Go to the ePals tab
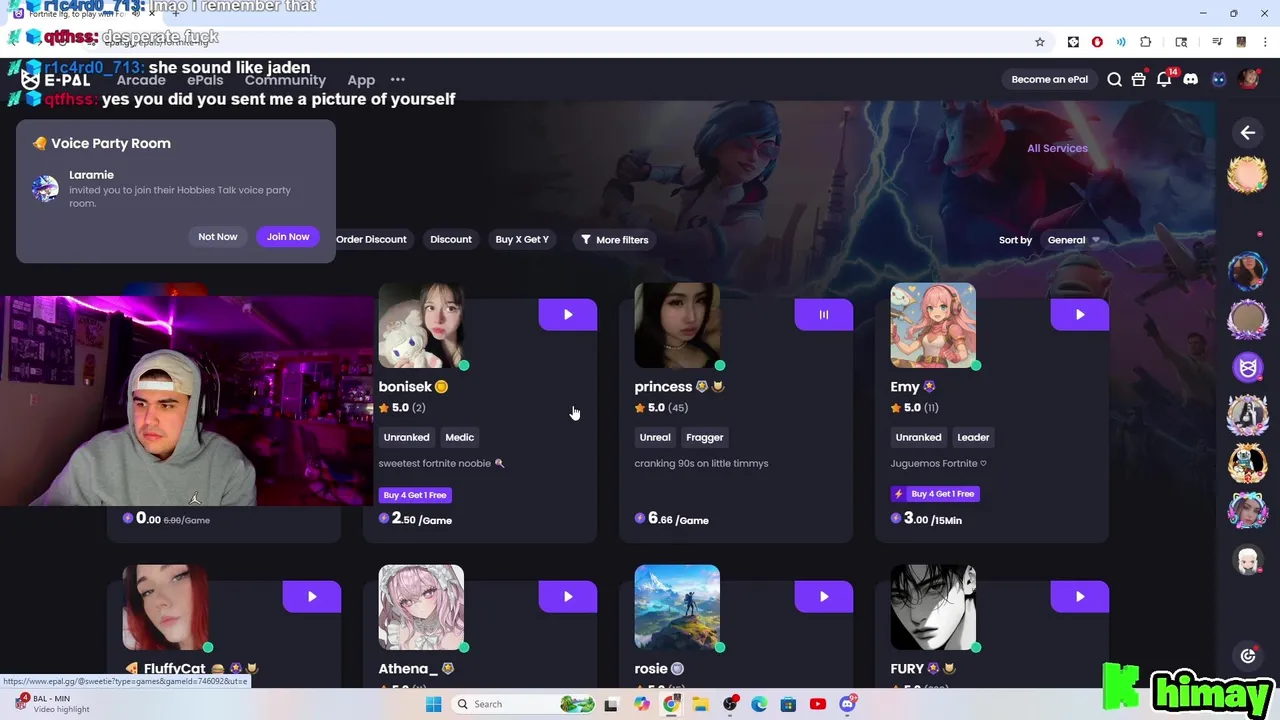The image size is (1280, 720). (x=205, y=80)
